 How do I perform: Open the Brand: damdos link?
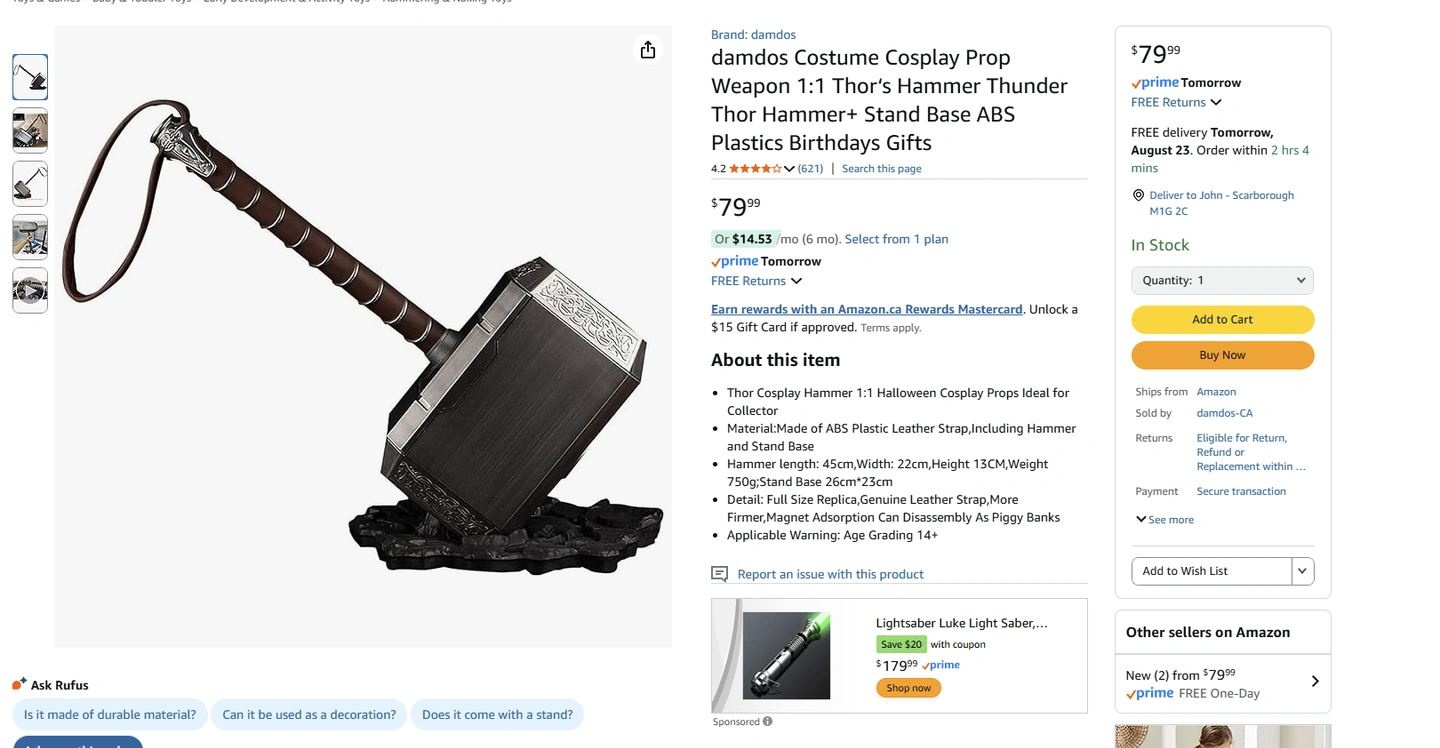pos(753,35)
